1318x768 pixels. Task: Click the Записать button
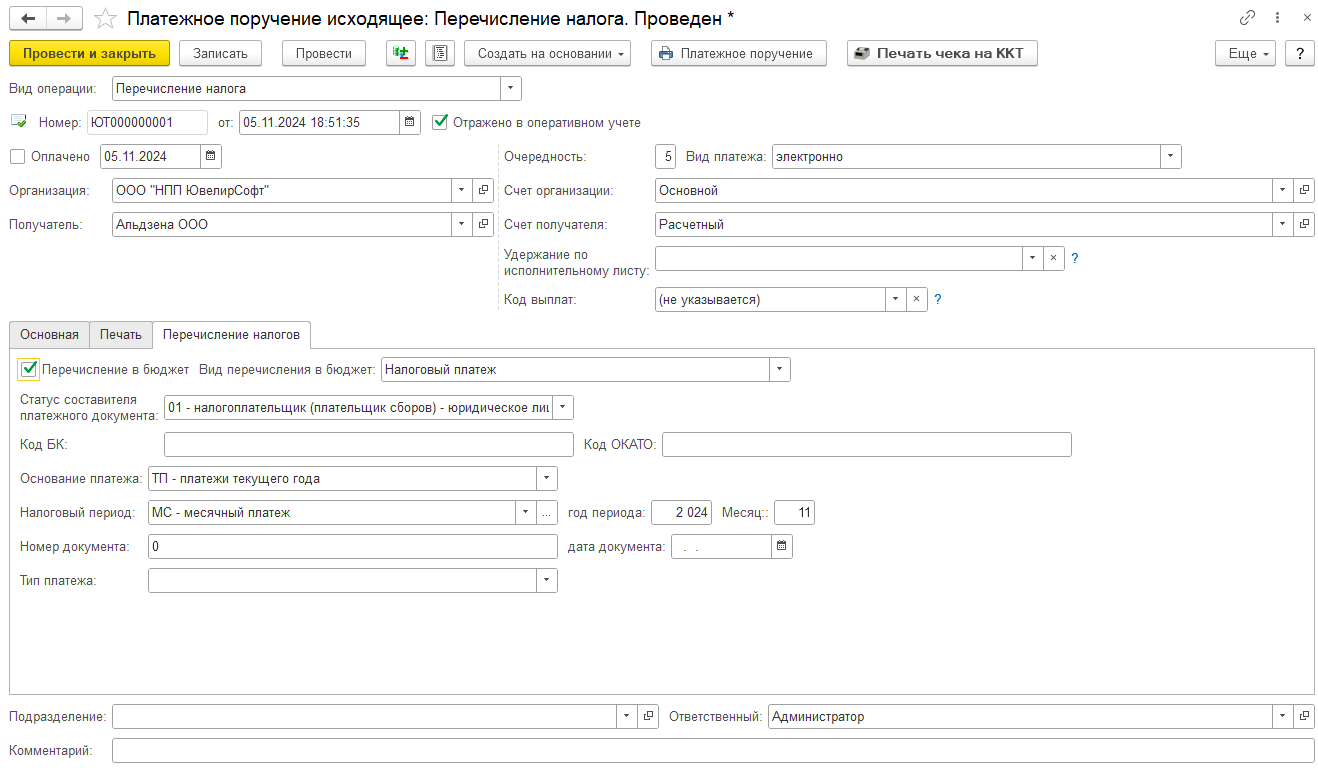coord(221,53)
